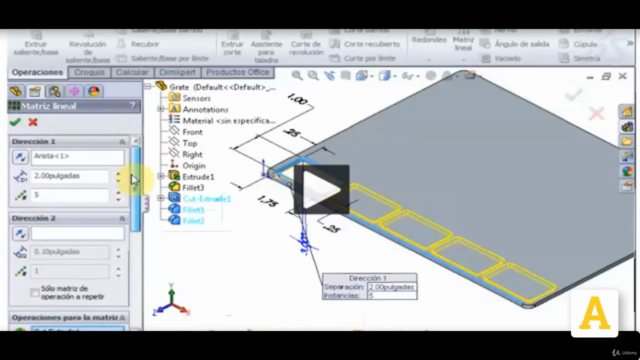Click the Arista<1> direction field
The height and width of the screenshot is (360, 640).
(78, 157)
